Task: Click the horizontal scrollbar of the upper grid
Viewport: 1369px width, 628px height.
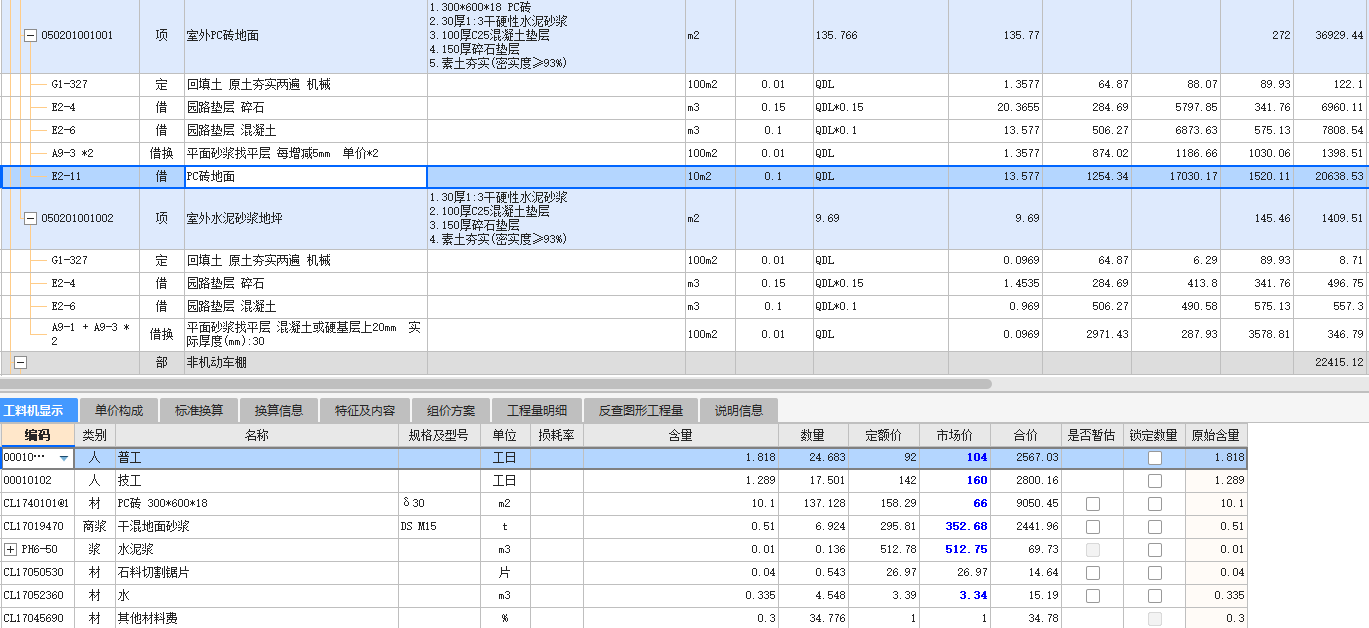Action: (x=495, y=383)
